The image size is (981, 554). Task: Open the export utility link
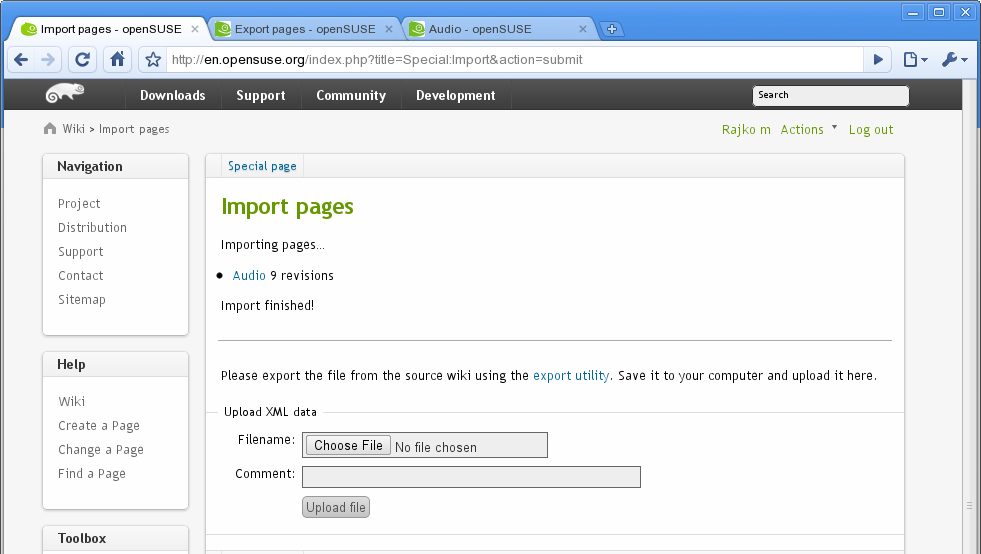(571, 376)
